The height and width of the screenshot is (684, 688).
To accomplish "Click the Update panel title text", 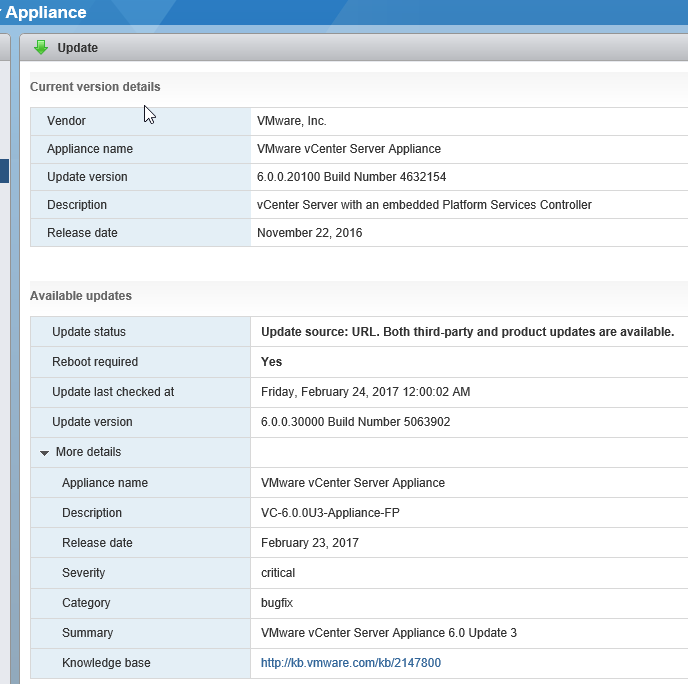I will (77, 48).
